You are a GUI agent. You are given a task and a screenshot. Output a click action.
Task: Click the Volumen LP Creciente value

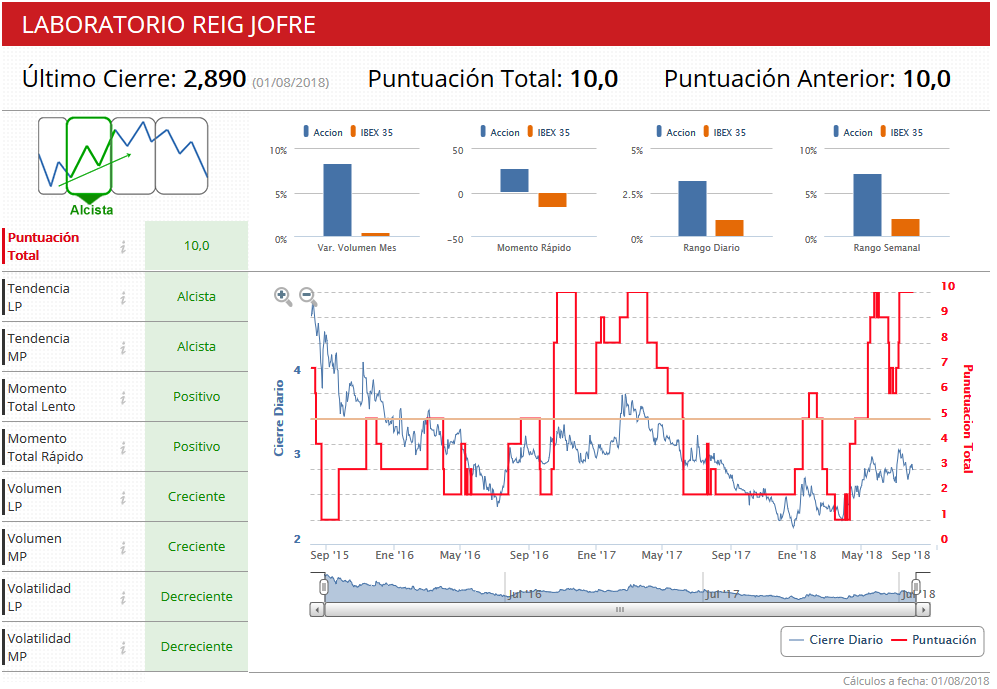coord(196,497)
